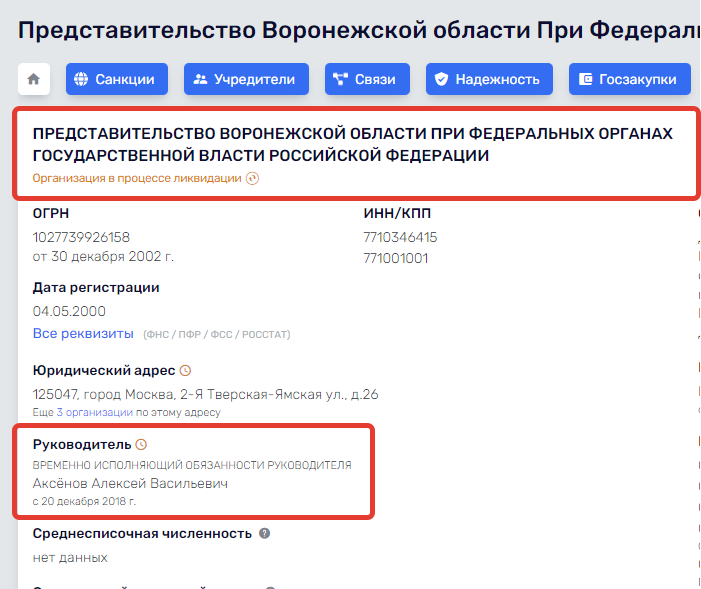Image resolution: width=701 pixels, height=589 pixels.
Task: Select the KPP value 771001001
Action: [x=396, y=258]
